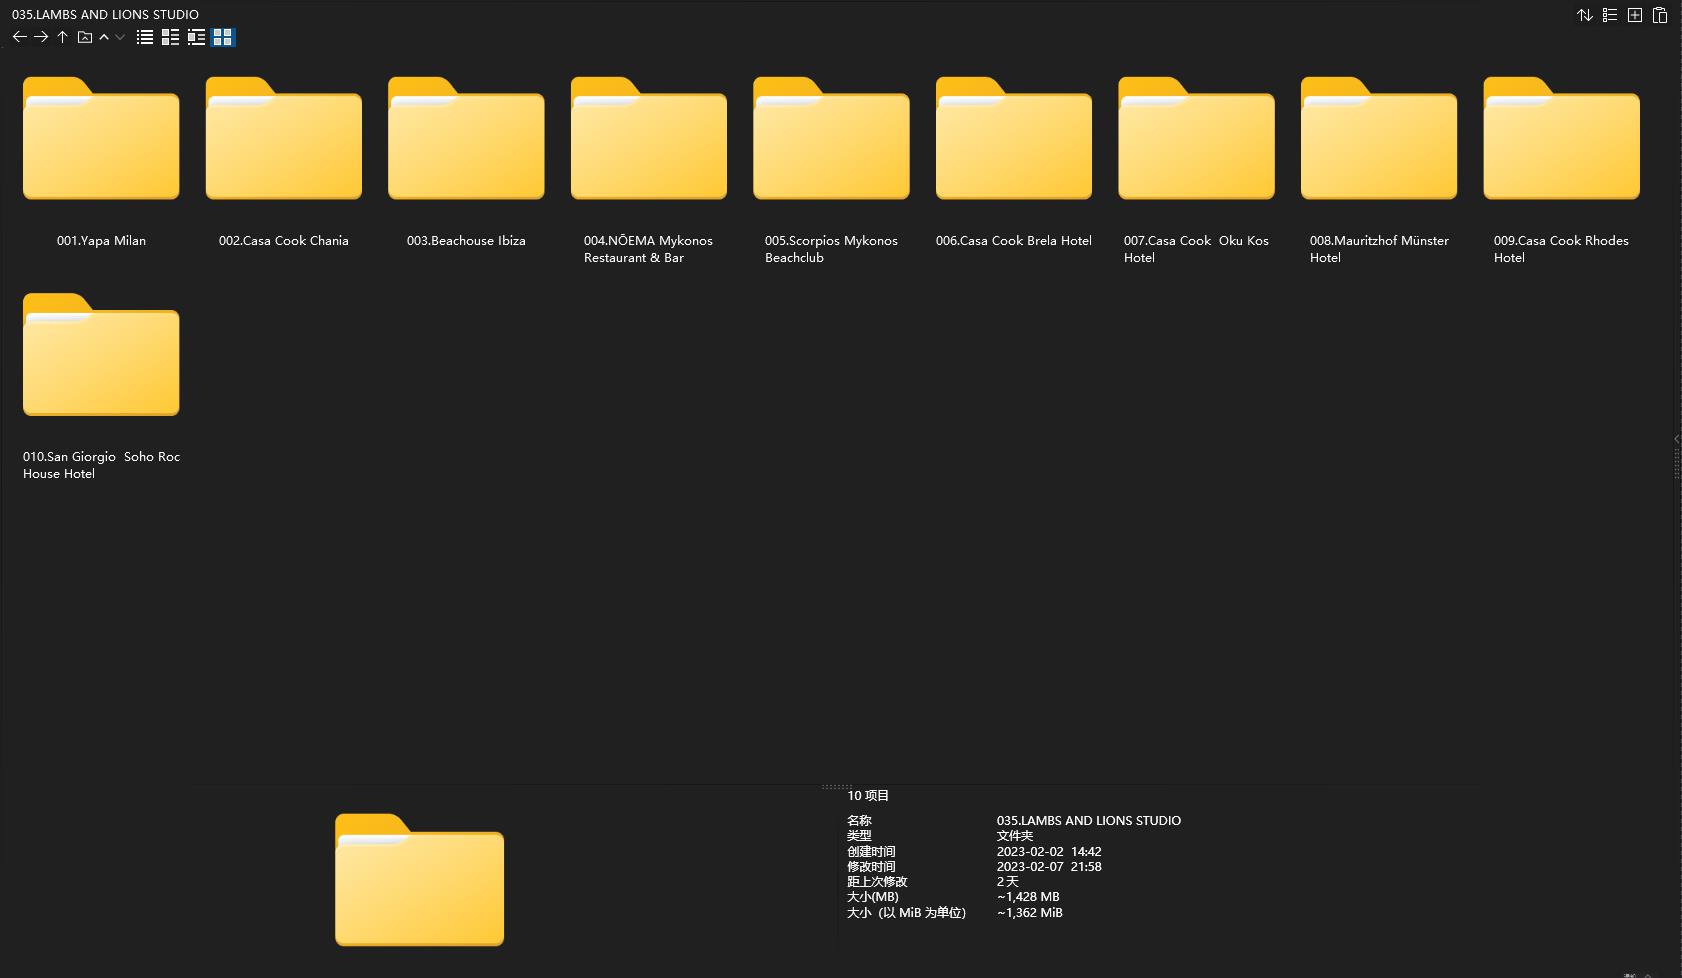This screenshot has width=1682, height=978.
Task: Select the 010.San Giorgio Soho Roc House folder
Action: 101,357
